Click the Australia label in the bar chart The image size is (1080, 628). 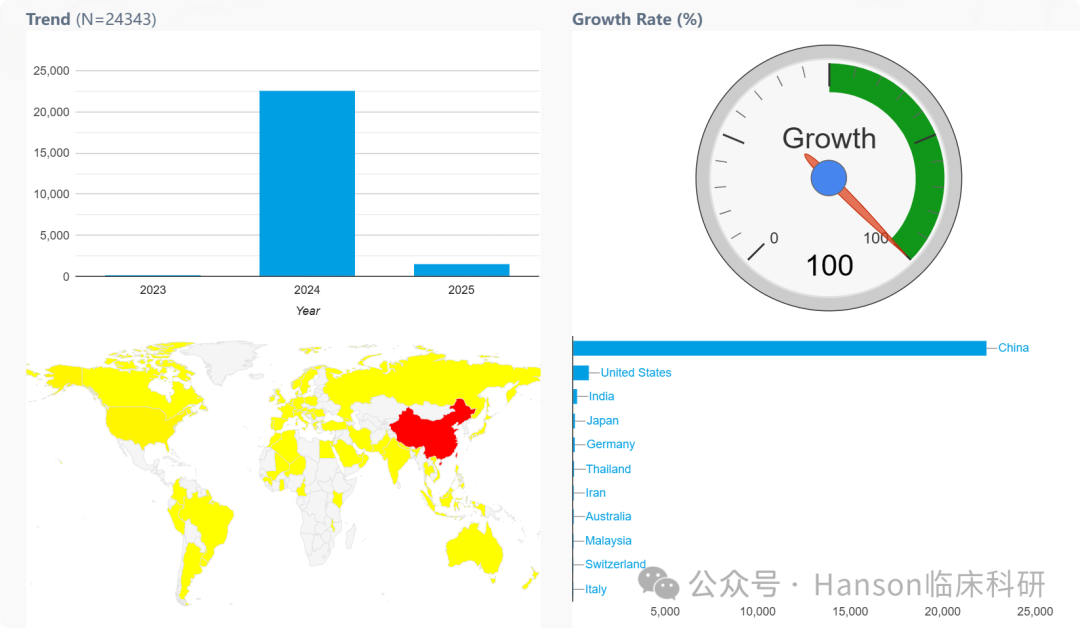click(x=608, y=516)
